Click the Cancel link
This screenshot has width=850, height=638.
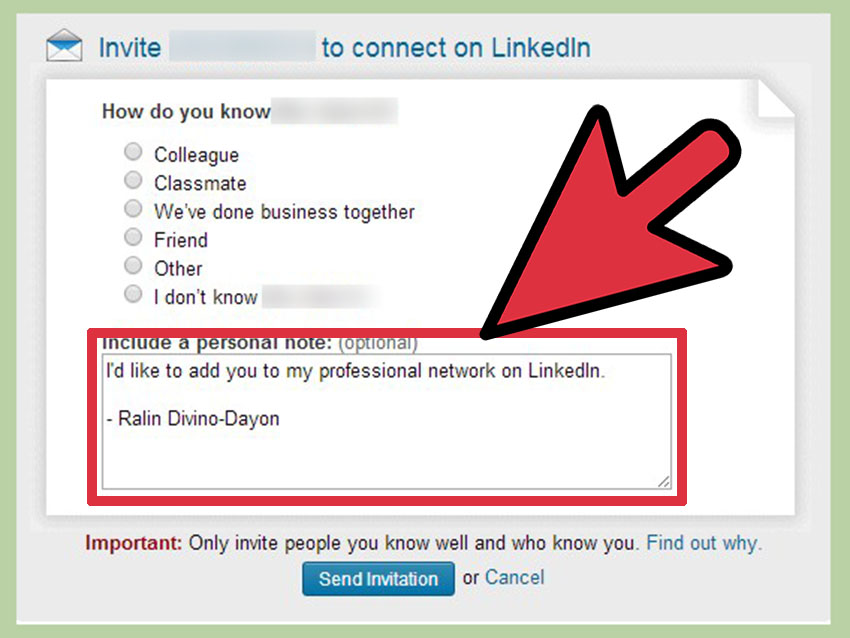click(x=514, y=577)
